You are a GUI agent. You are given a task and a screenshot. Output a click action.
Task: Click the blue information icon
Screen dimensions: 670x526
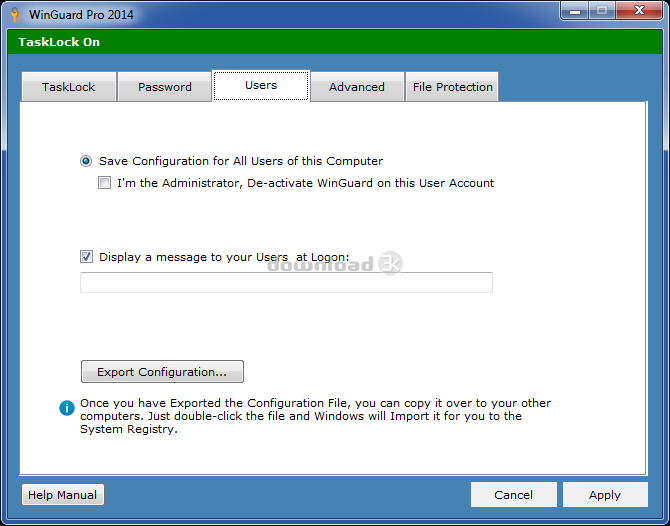67,408
